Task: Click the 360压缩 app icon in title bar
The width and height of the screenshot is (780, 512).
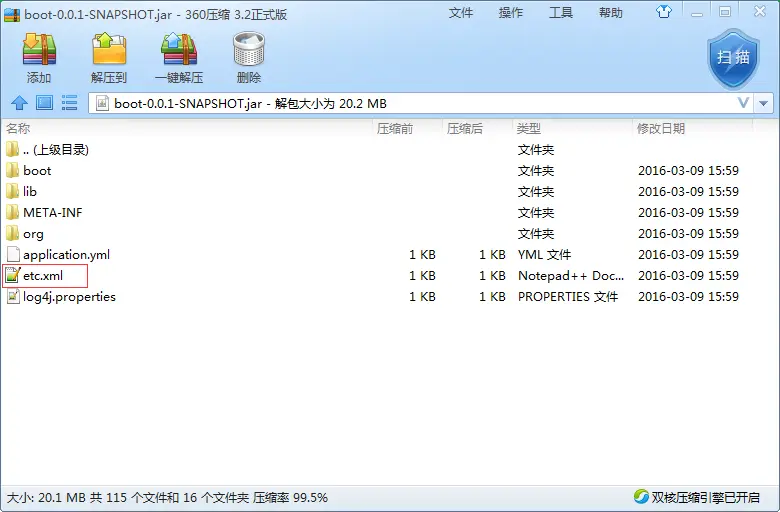Action: pos(11,14)
